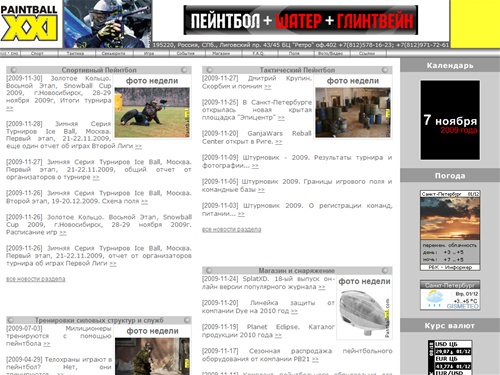Open the >> link after 'Второй Лиги'
The width and height of the screenshot is (500, 375).
(138, 146)
